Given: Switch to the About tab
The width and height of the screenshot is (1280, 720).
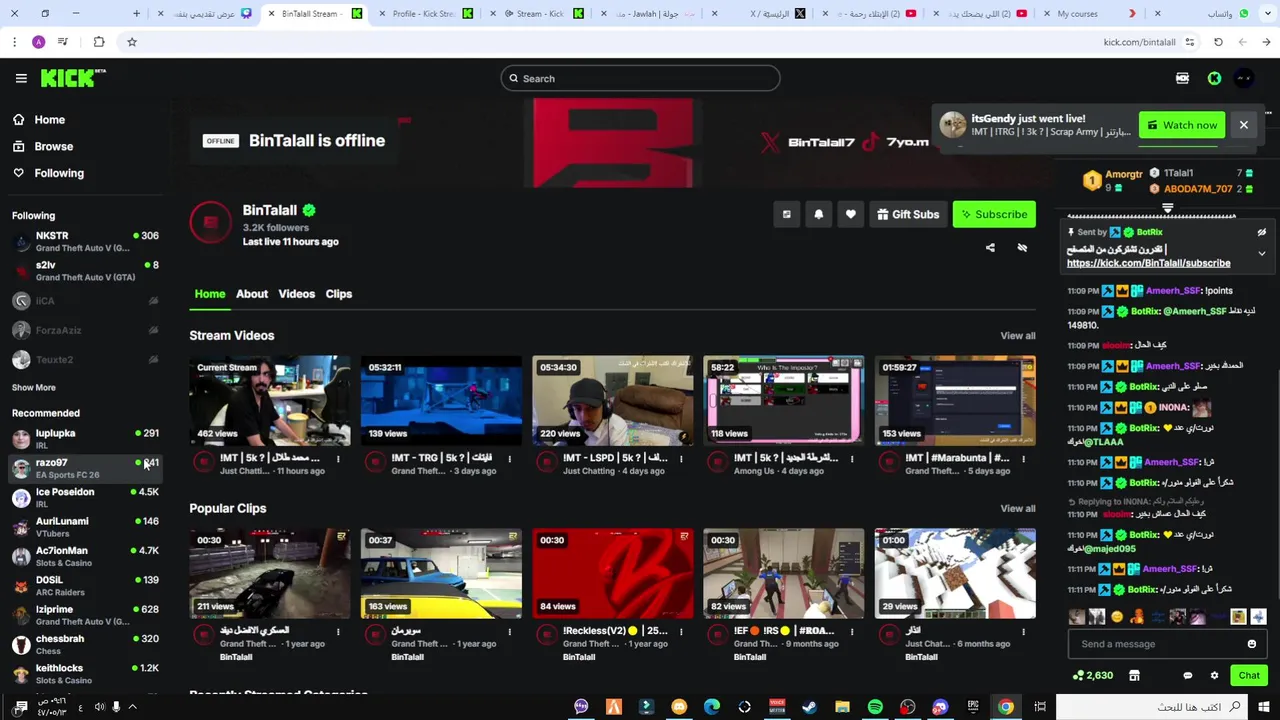Looking at the screenshot, I should tap(252, 294).
